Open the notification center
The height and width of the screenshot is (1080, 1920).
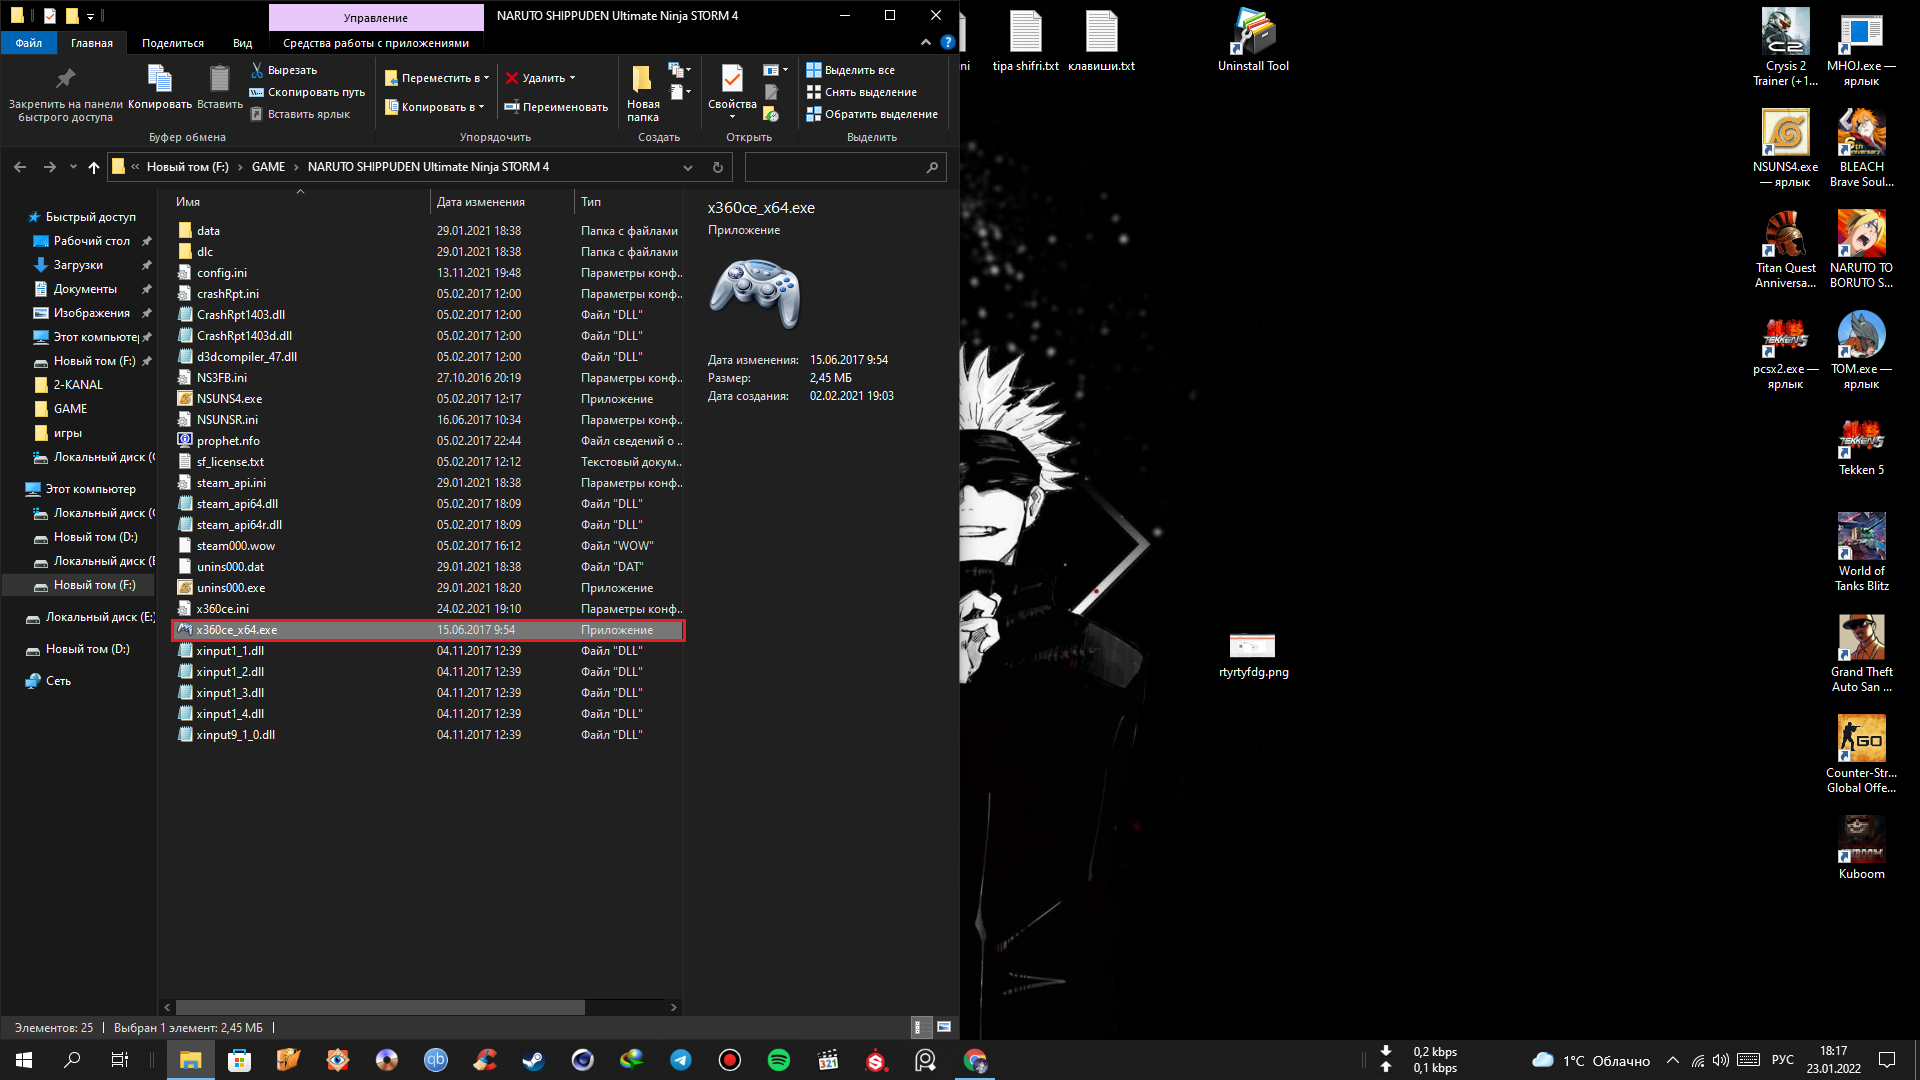(1887, 1060)
